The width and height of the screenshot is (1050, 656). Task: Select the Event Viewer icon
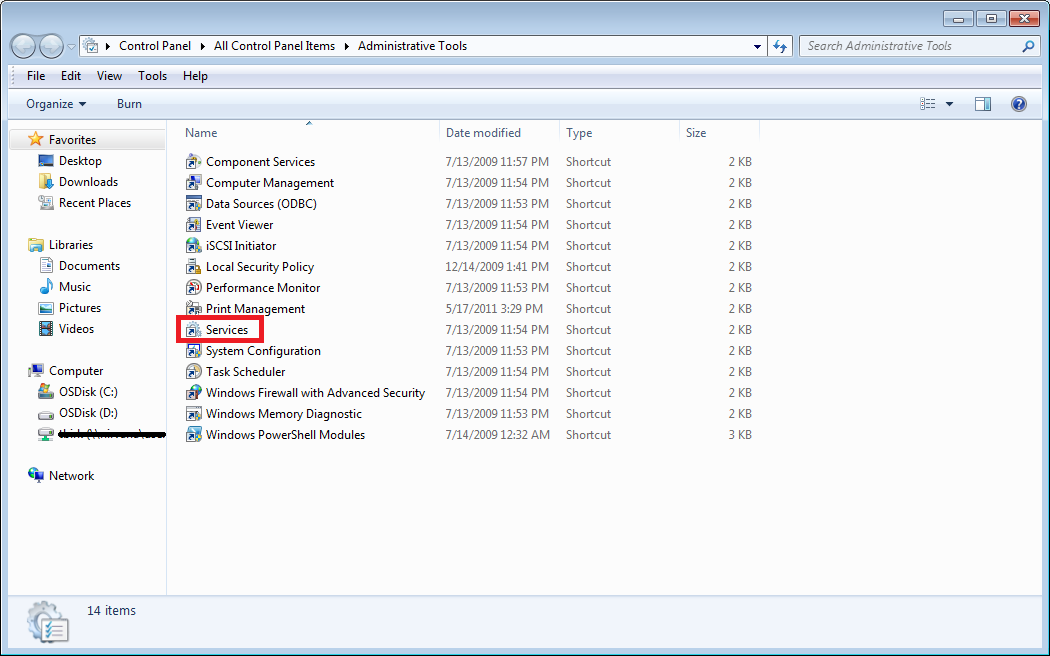194,224
